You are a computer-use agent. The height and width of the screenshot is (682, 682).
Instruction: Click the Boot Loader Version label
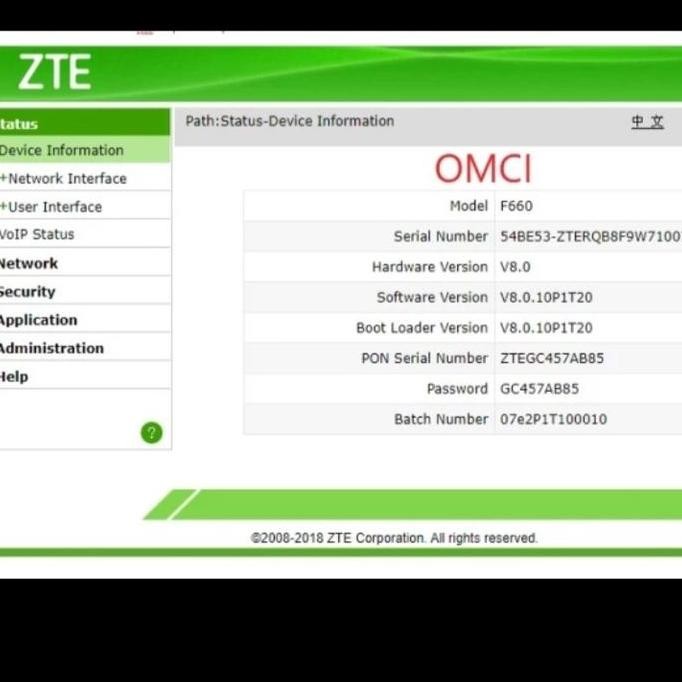pos(422,328)
